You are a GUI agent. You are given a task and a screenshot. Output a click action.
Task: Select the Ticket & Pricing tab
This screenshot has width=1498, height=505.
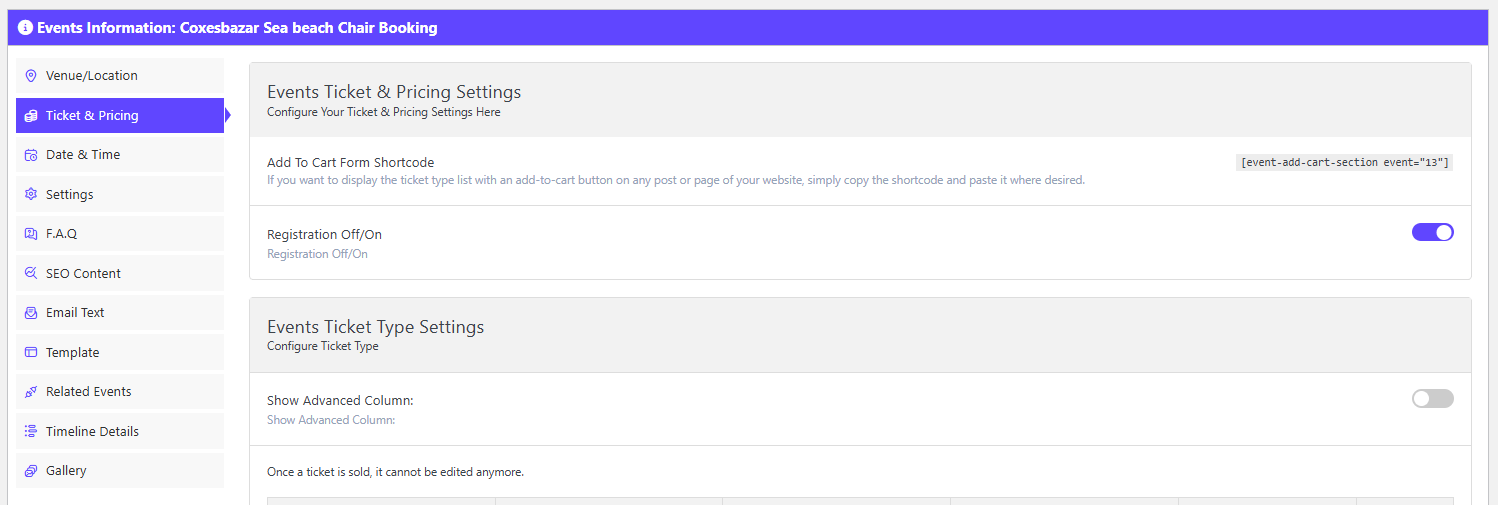(92, 116)
